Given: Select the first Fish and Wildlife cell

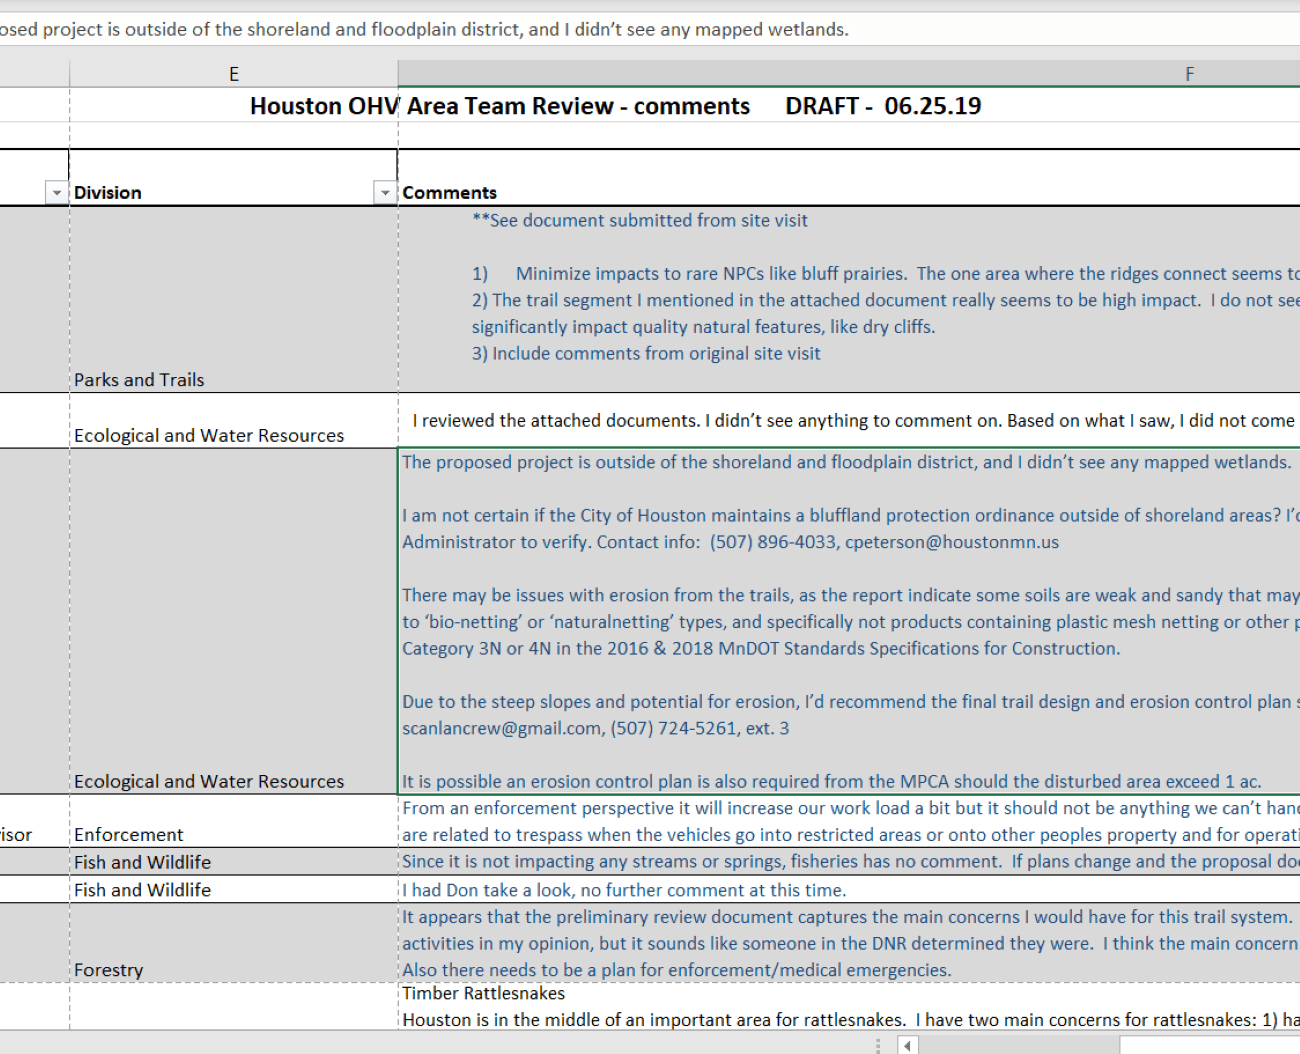Looking at the screenshot, I should 234,862.
